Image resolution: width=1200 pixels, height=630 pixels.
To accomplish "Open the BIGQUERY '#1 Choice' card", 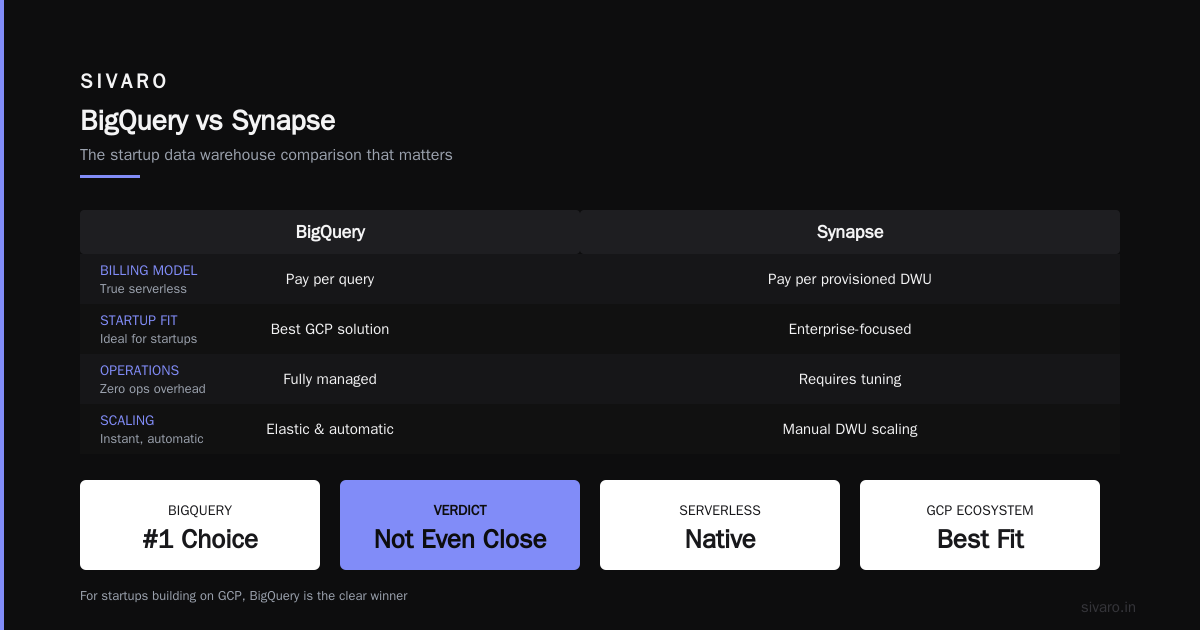I will click(x=200, y=525).
